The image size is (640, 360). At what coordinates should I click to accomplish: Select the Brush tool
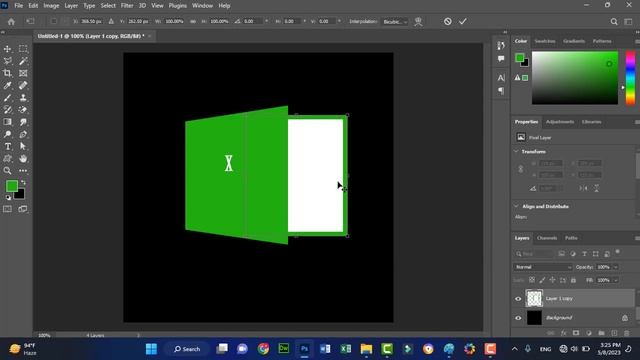pos(7,98)
